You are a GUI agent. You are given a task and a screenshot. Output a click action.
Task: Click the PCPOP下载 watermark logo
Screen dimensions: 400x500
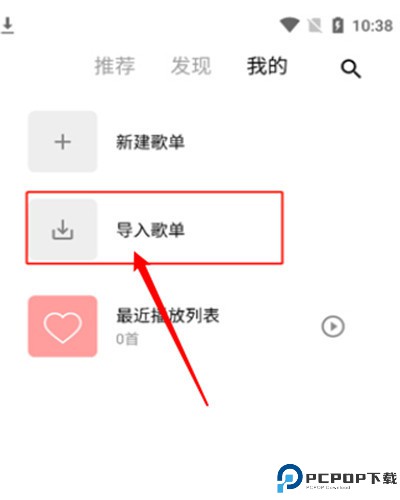pyautogui.click(x=337, y=478)
